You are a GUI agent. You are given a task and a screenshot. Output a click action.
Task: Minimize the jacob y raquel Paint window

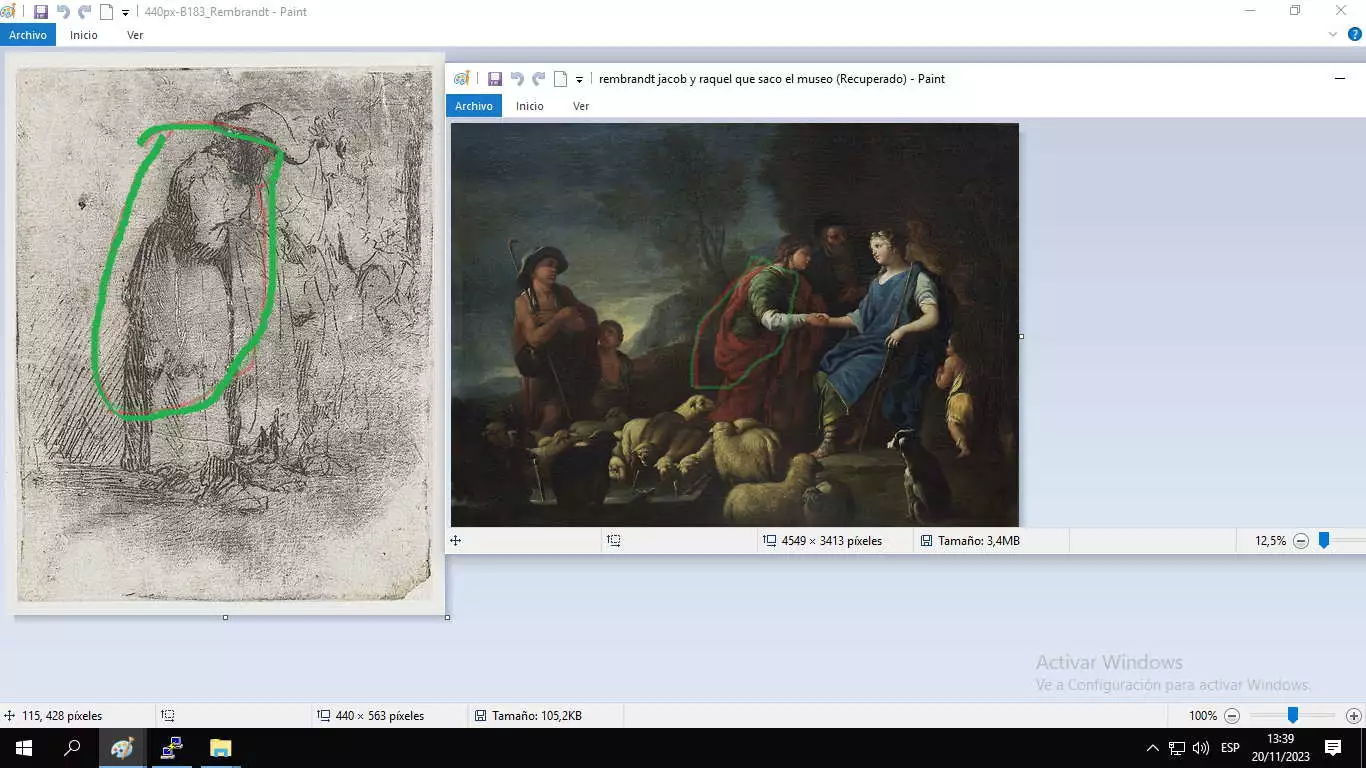pos(1340,79)
